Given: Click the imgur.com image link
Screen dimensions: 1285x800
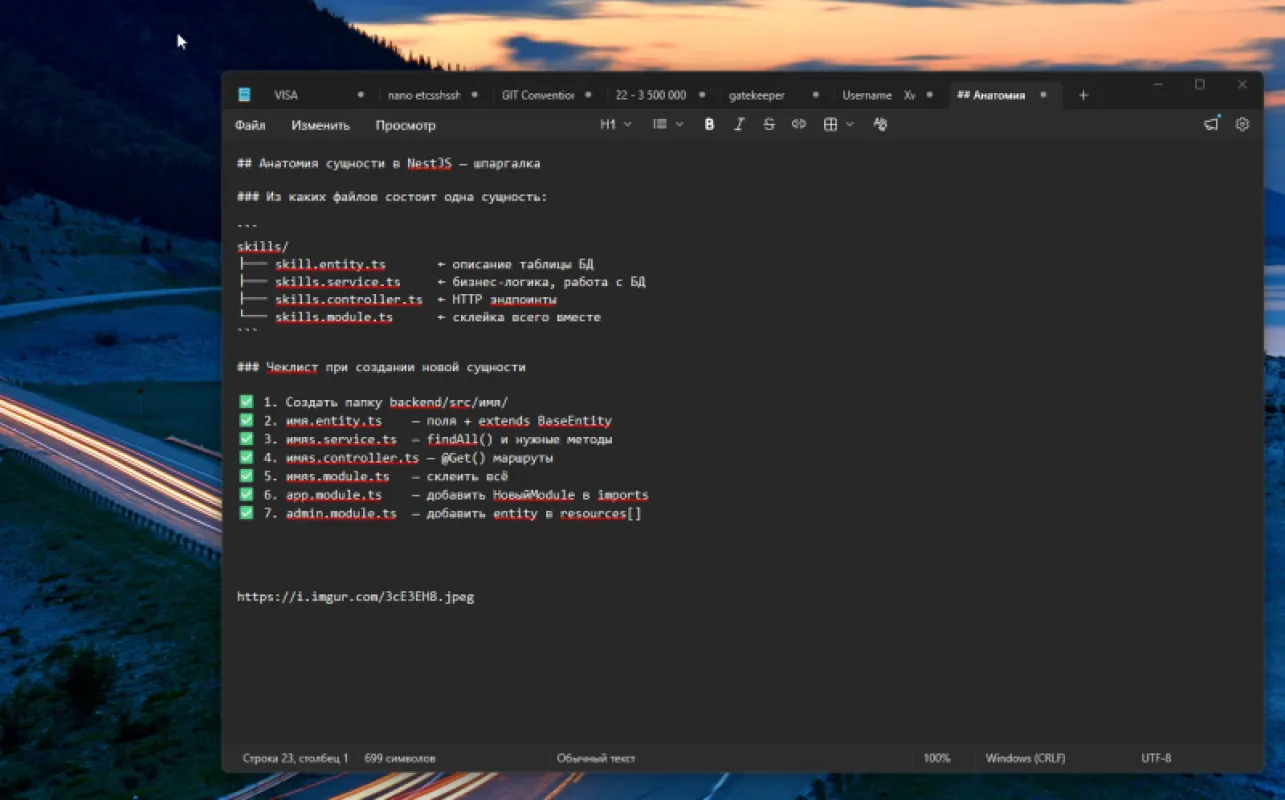Looking at the screenshot, I should [355, 597].
